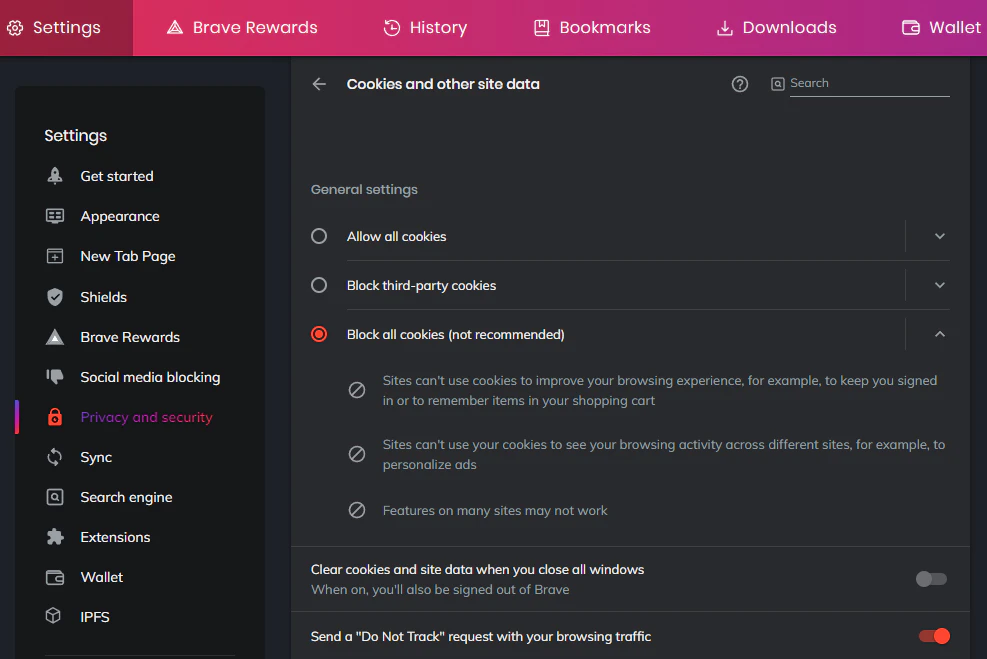Go back using the left arrow icon
Viewport: 987px width, 659px height.
319,84
